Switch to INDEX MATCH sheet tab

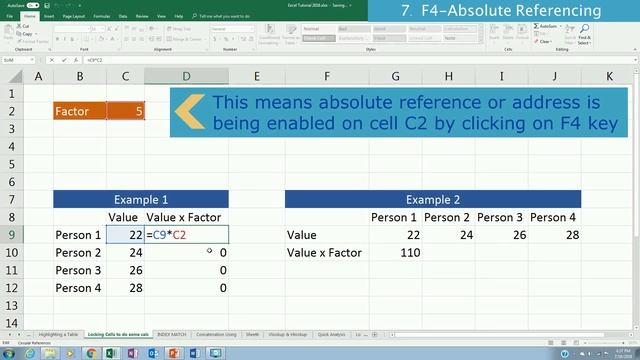171,335
